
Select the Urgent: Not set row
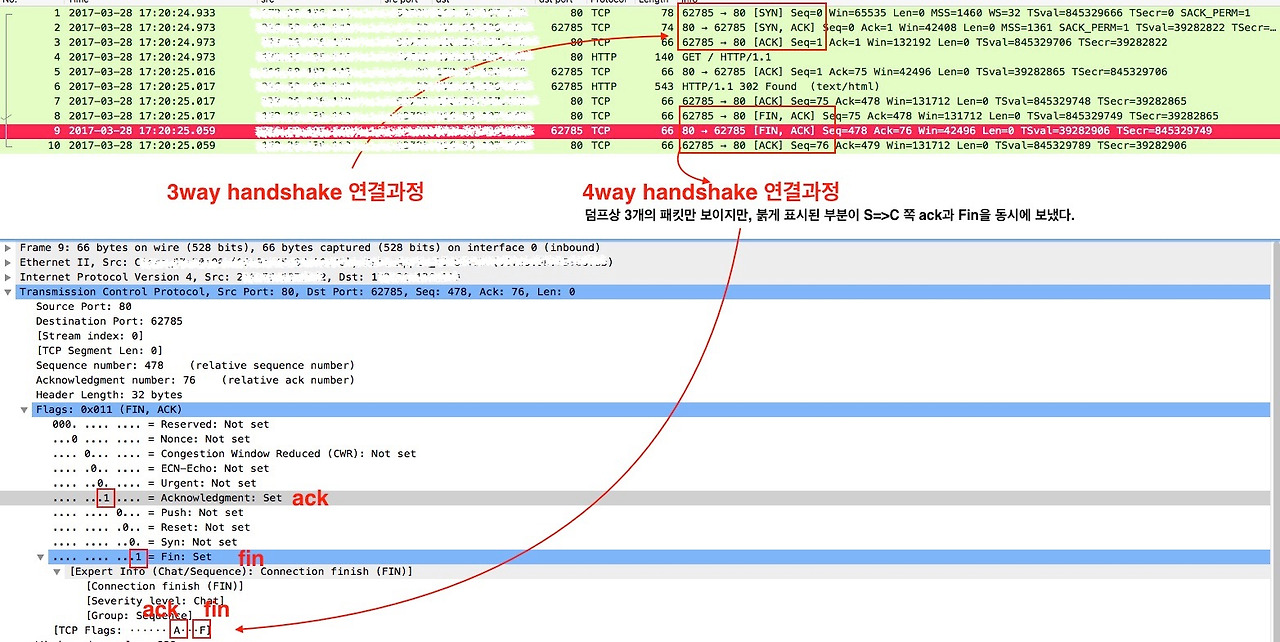[x=154, y=483]
